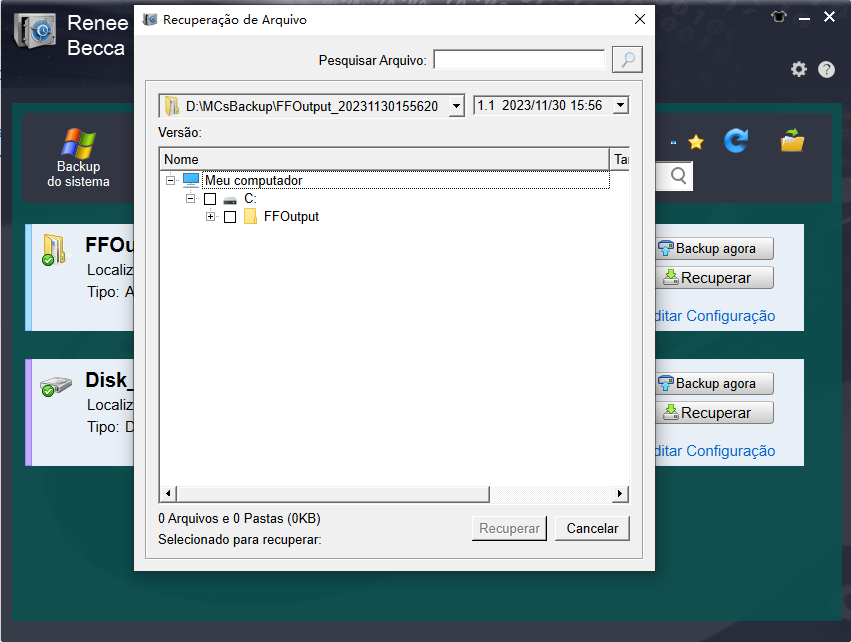The width and height of the screenshot is (851, 642).
Task: Click the yellow star favorites icon
Action: (x=696, y=143)
